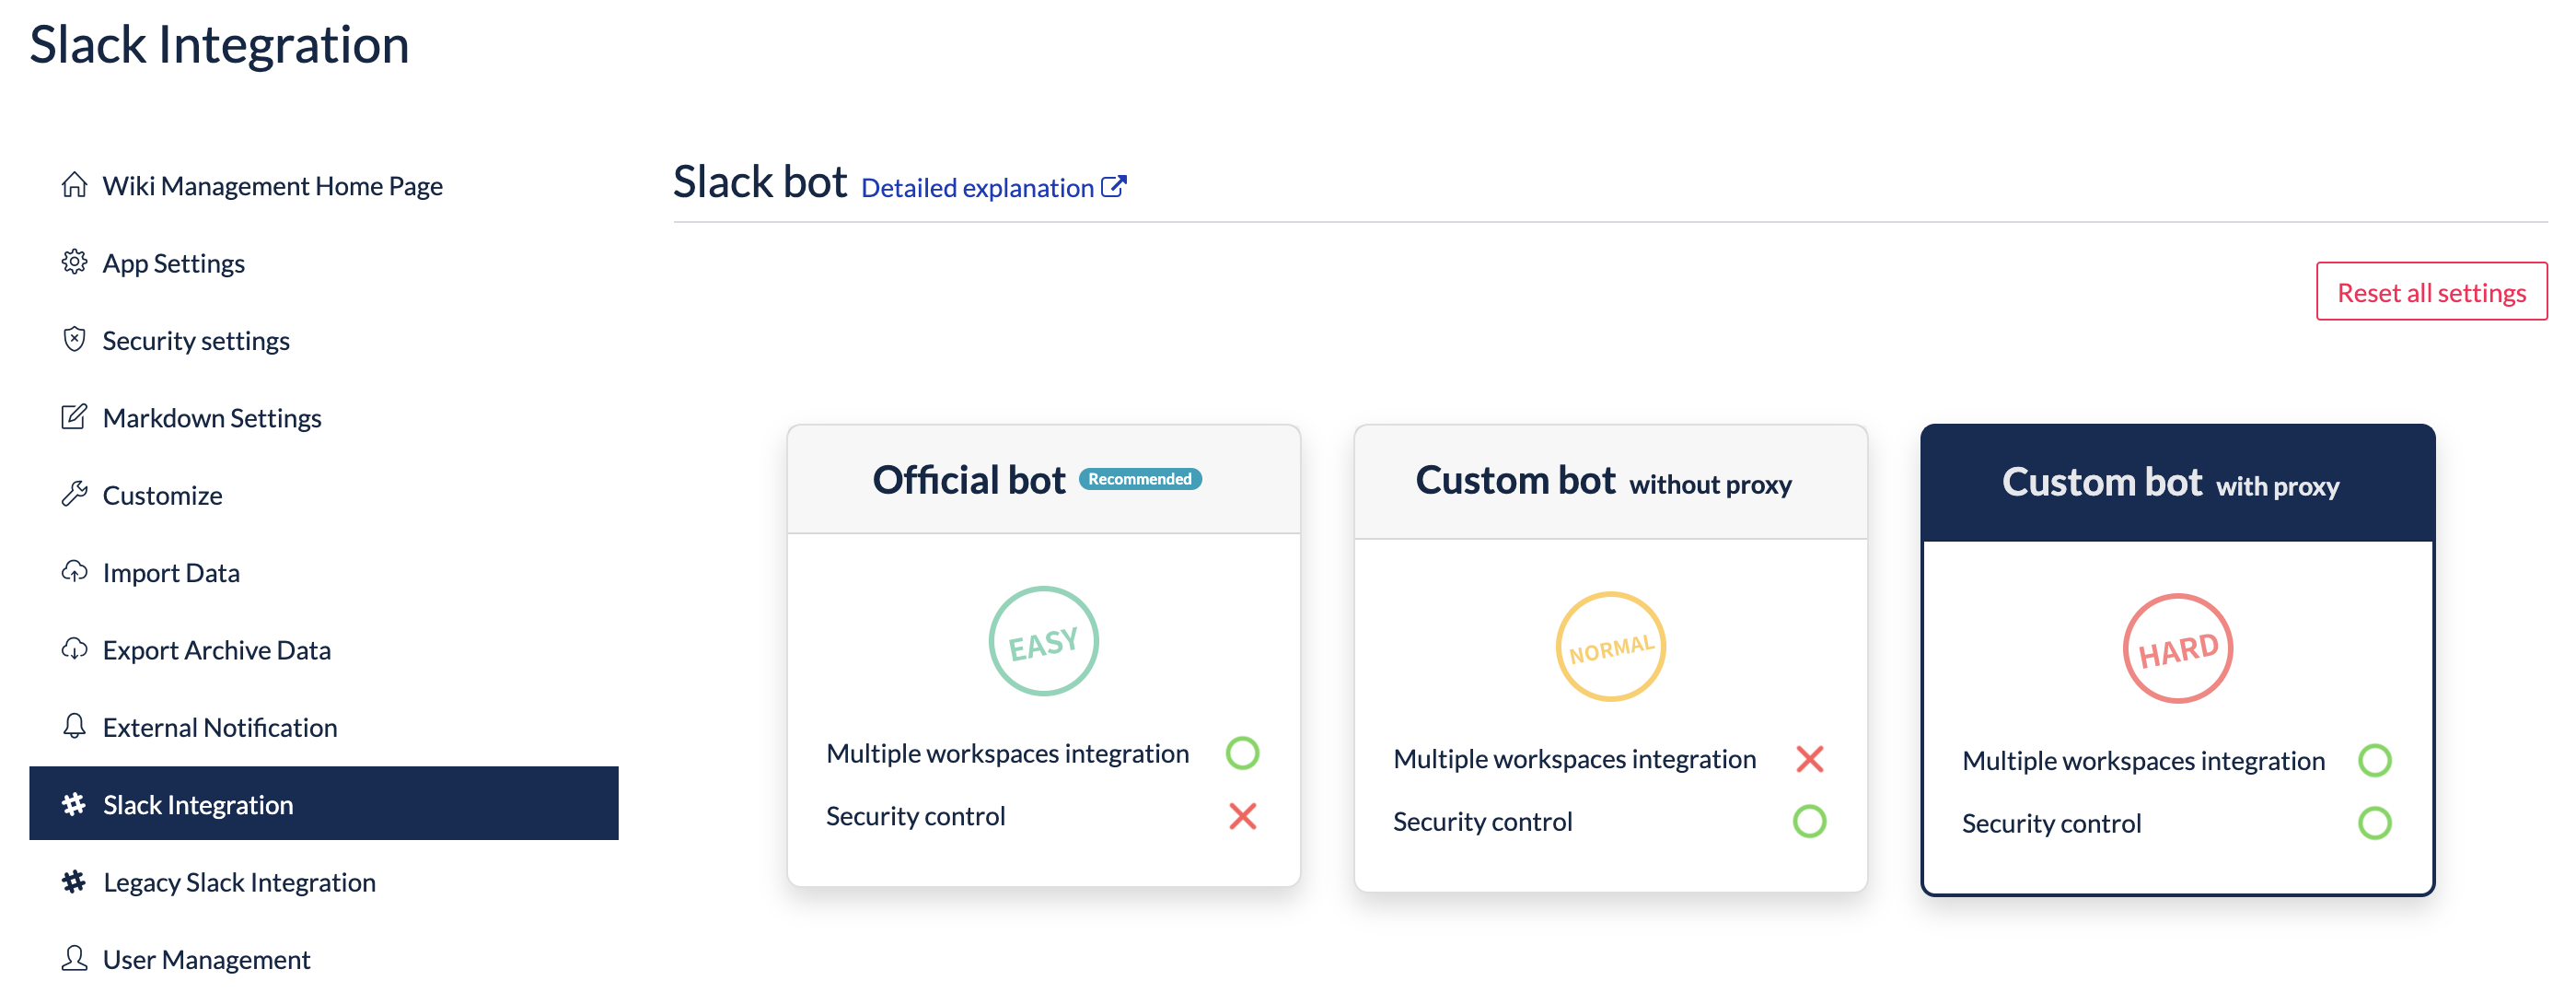2576x1004 pixels.
Task: Go to App Settings
Action: 324,262
